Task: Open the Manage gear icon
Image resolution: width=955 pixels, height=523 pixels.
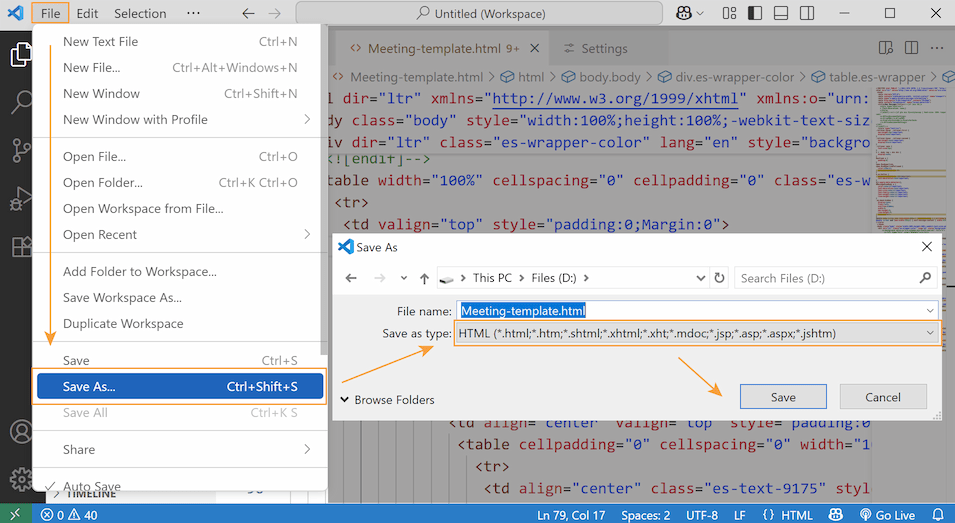Action: tap(21, 479)
